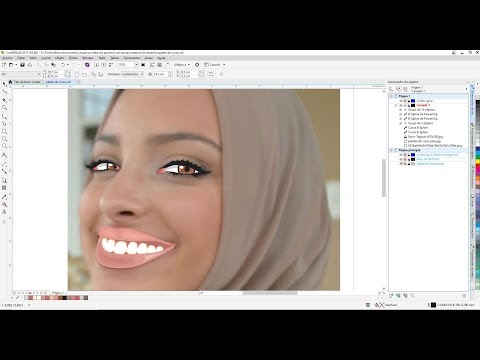Select the Transparency tool
The height and width of the screenshot is (360, 480).
click(4, 188)
